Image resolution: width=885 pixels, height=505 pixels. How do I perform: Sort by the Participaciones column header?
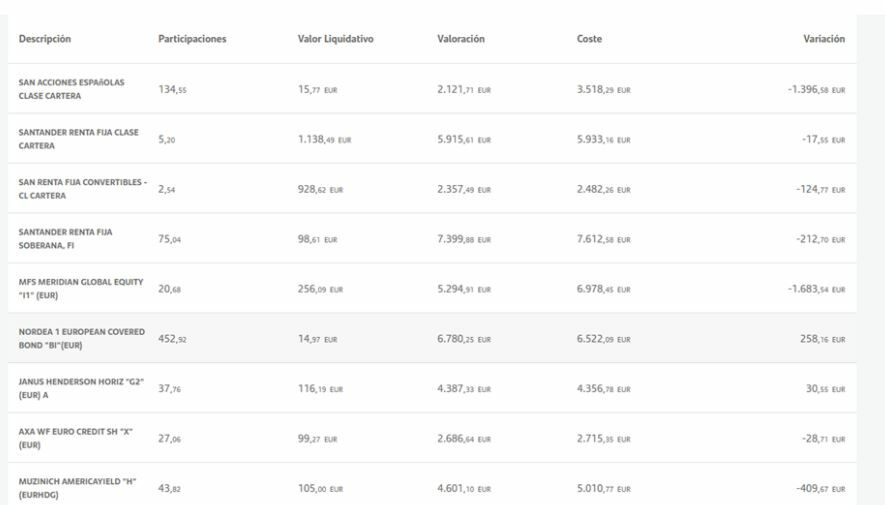pos(193,39)
